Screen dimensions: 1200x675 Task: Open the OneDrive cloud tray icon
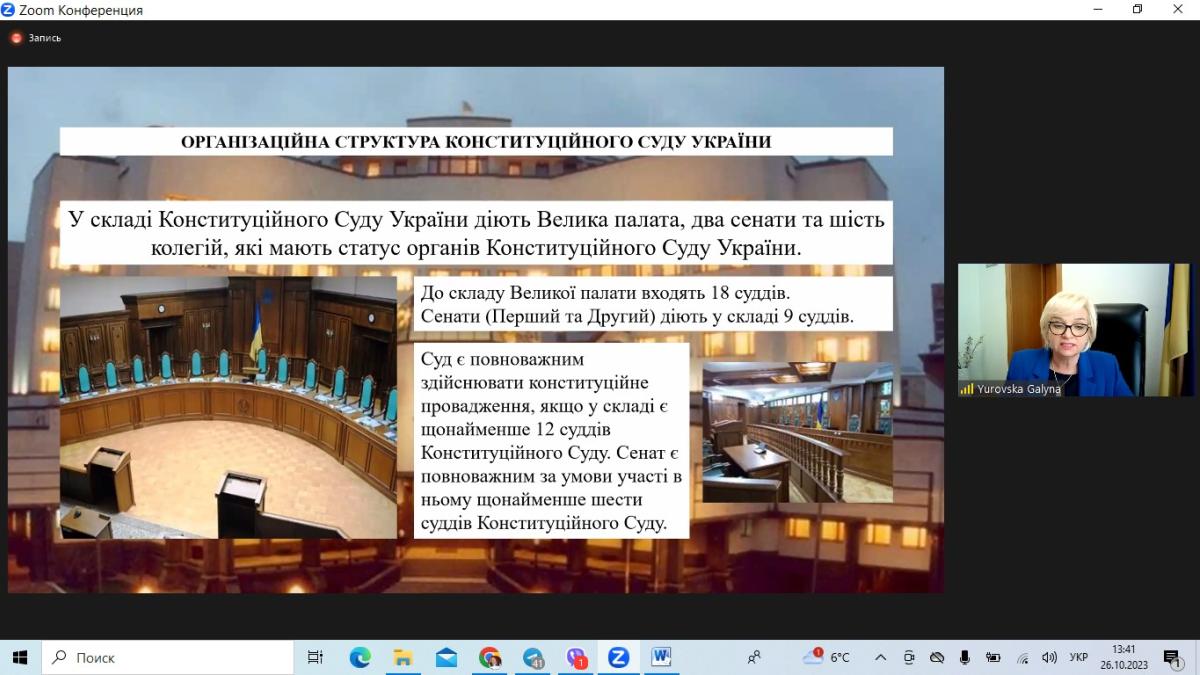pyautogui.click(x=937, y=657)
